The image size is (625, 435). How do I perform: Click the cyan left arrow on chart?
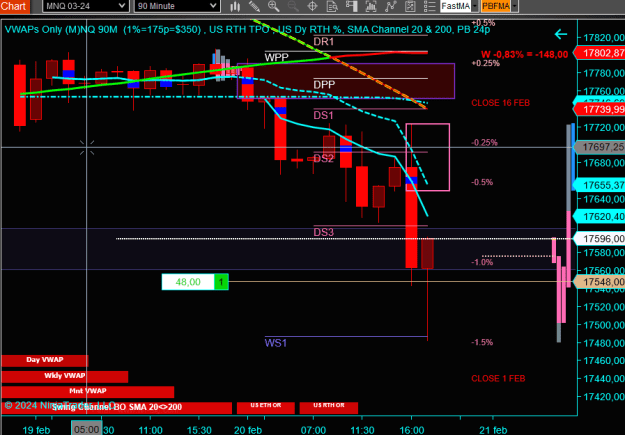pos(561,35)
